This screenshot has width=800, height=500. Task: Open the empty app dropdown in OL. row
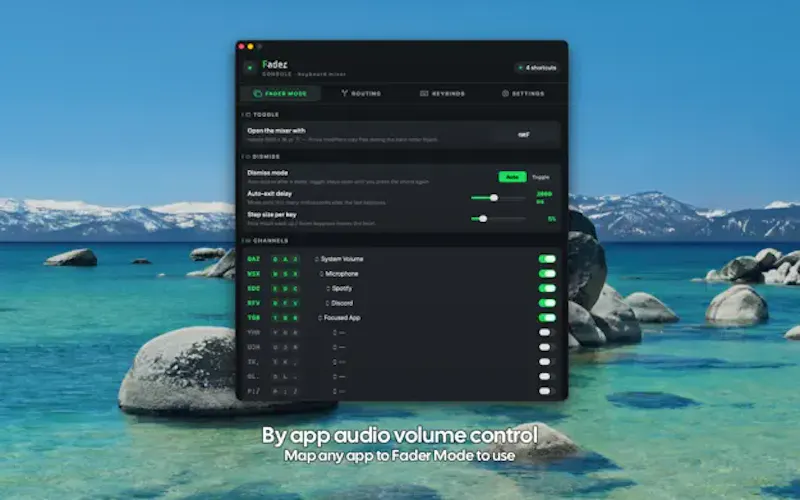pos(339,377)
